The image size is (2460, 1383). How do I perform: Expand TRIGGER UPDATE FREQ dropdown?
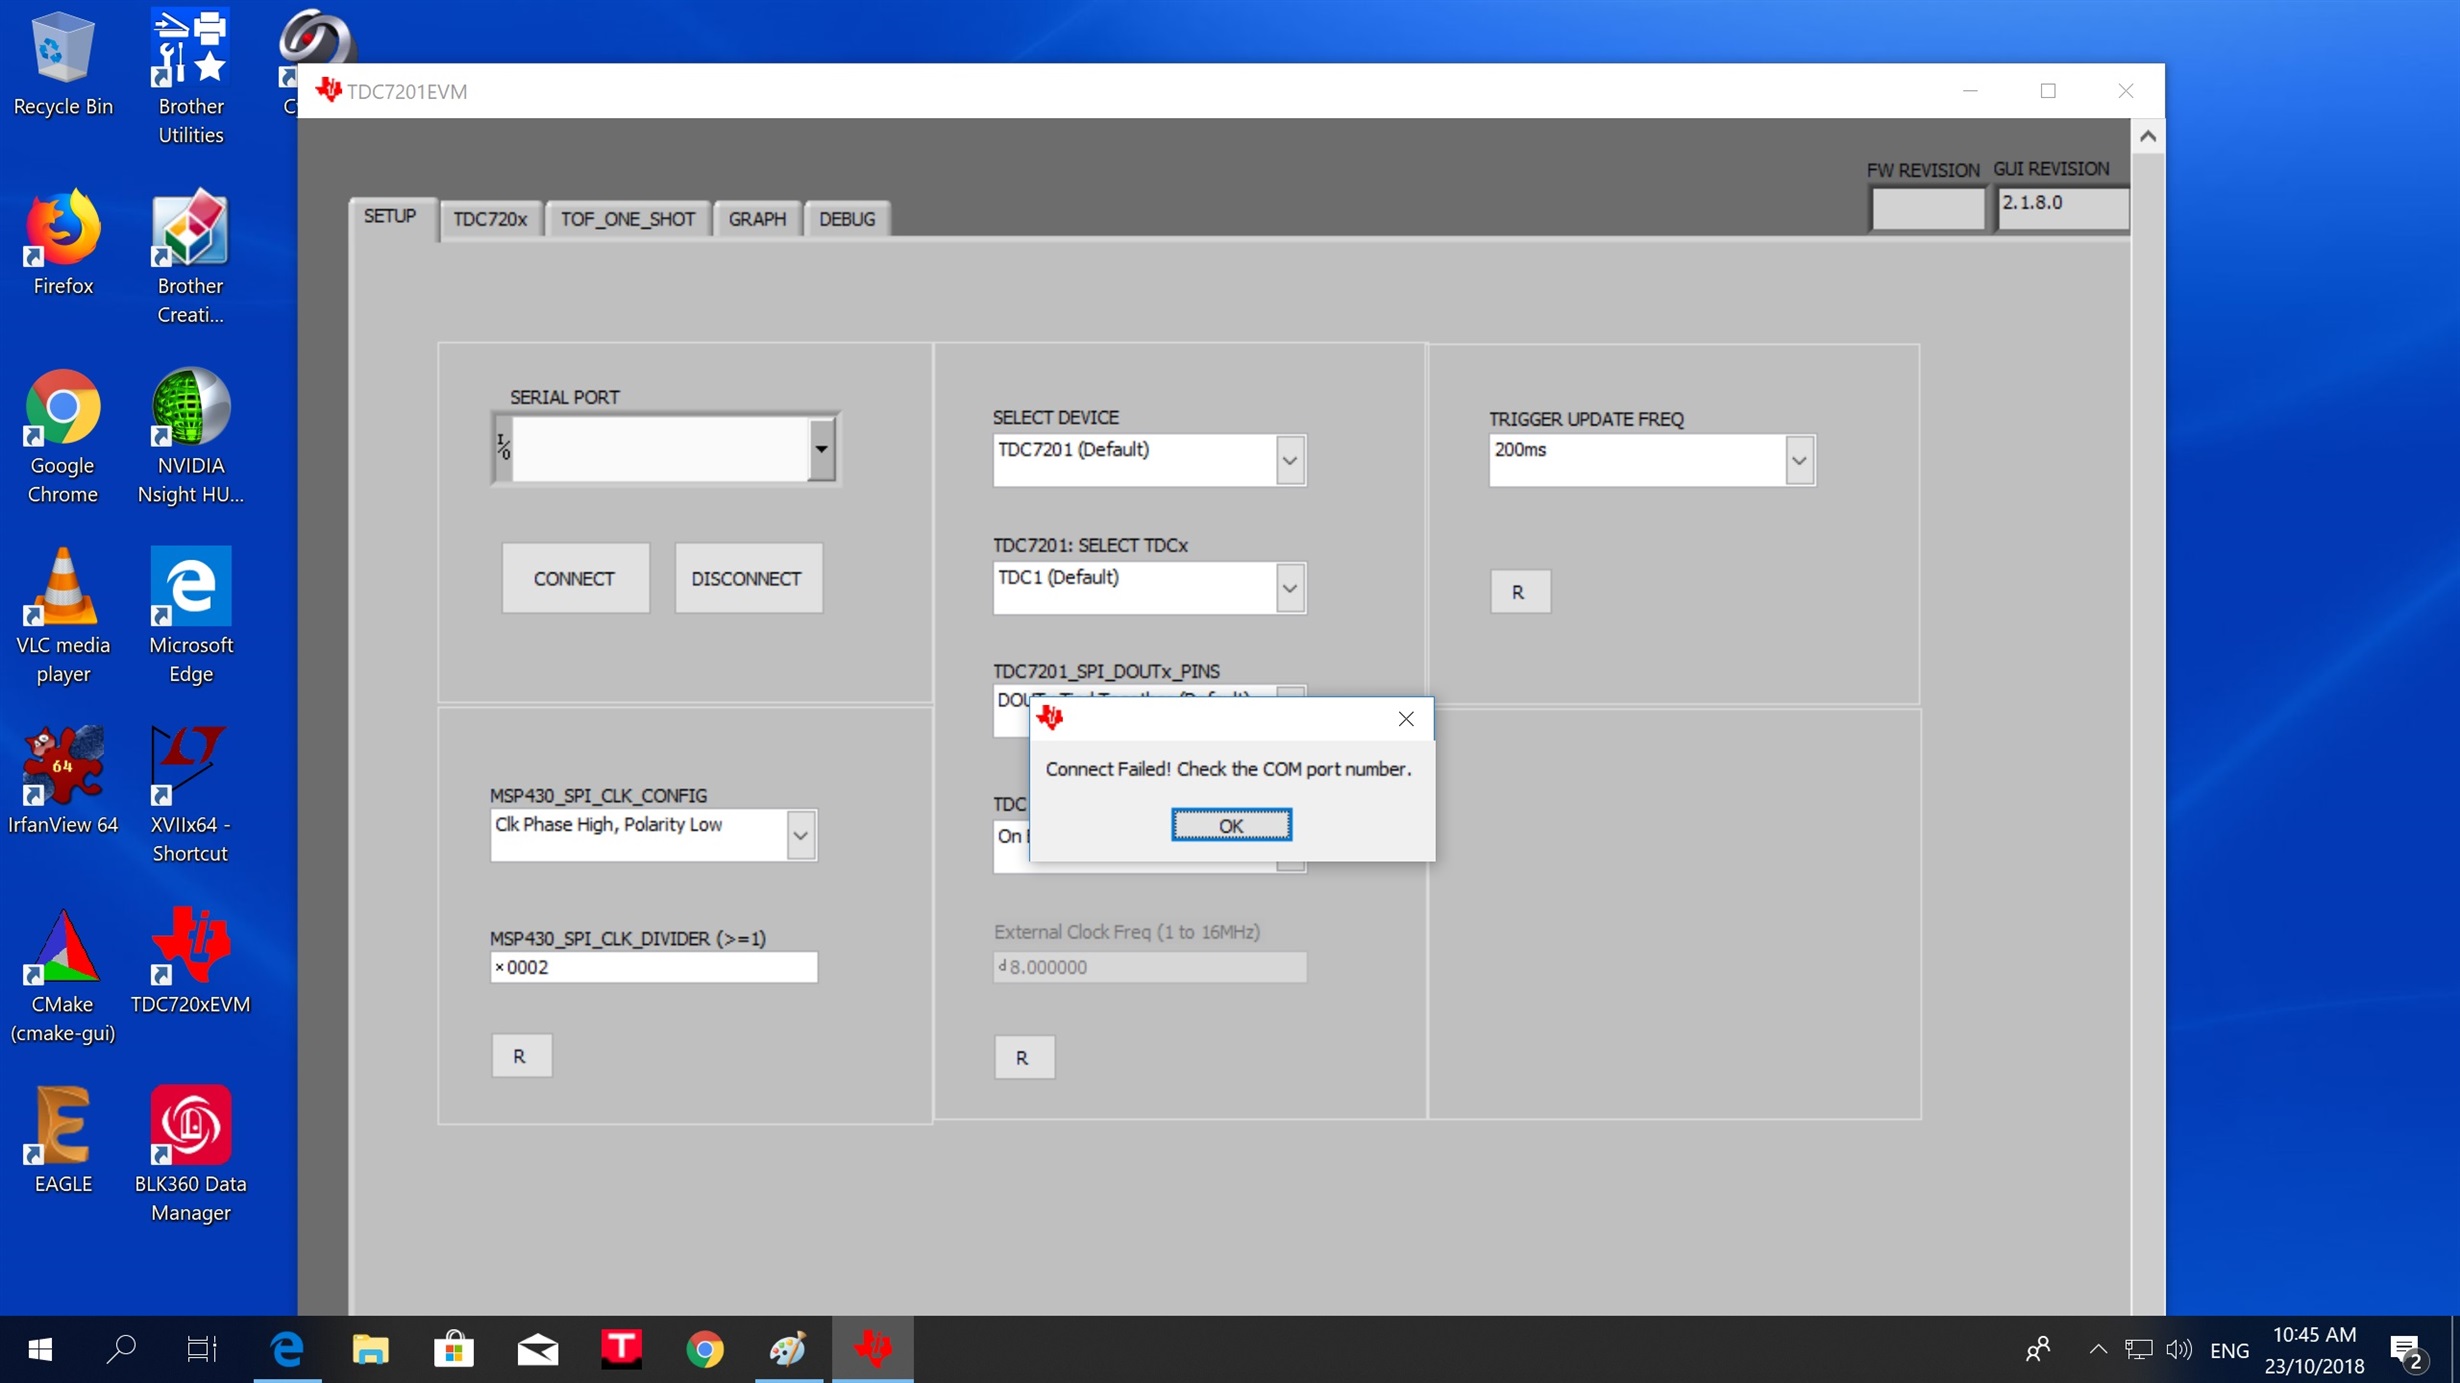click(1798, 461)
